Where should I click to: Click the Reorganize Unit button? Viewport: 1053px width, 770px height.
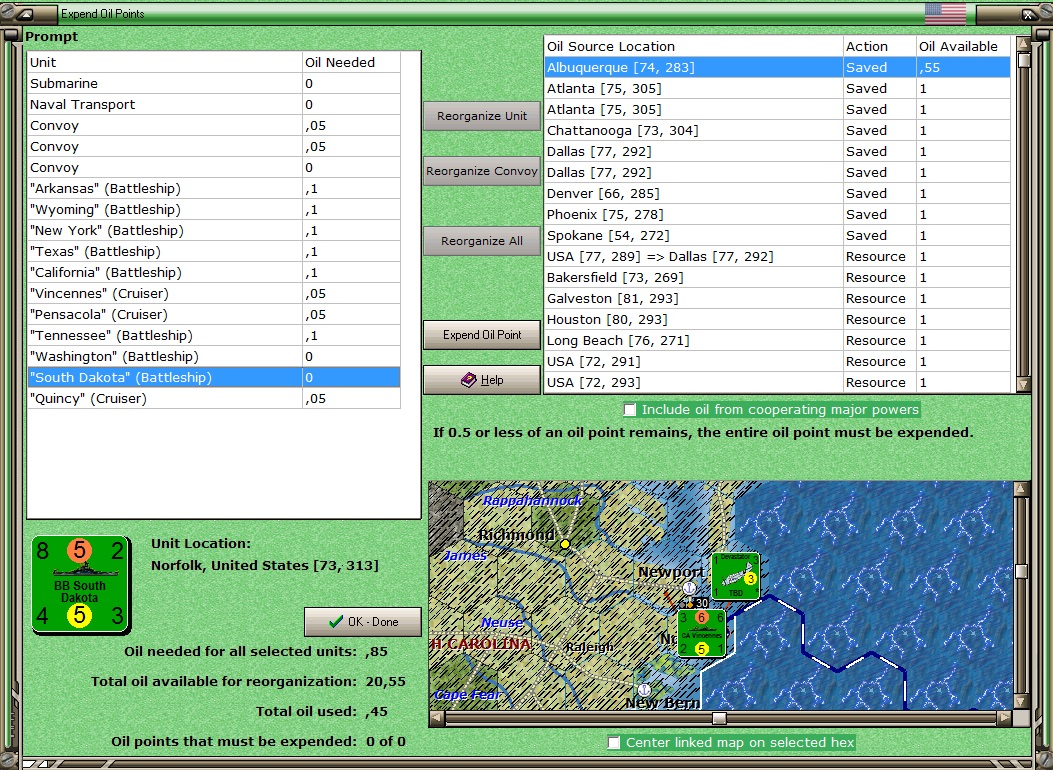pos(482,116)
